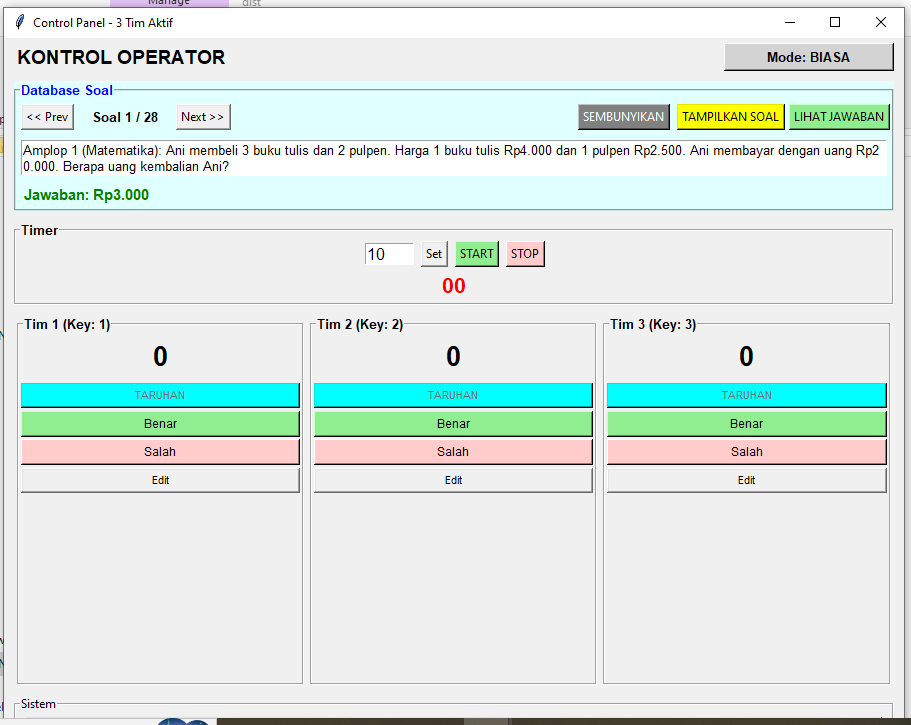Click the feather icon in title bar
Image resolution: width=911 pixels, height=725 pixels.
pos(20,22)
